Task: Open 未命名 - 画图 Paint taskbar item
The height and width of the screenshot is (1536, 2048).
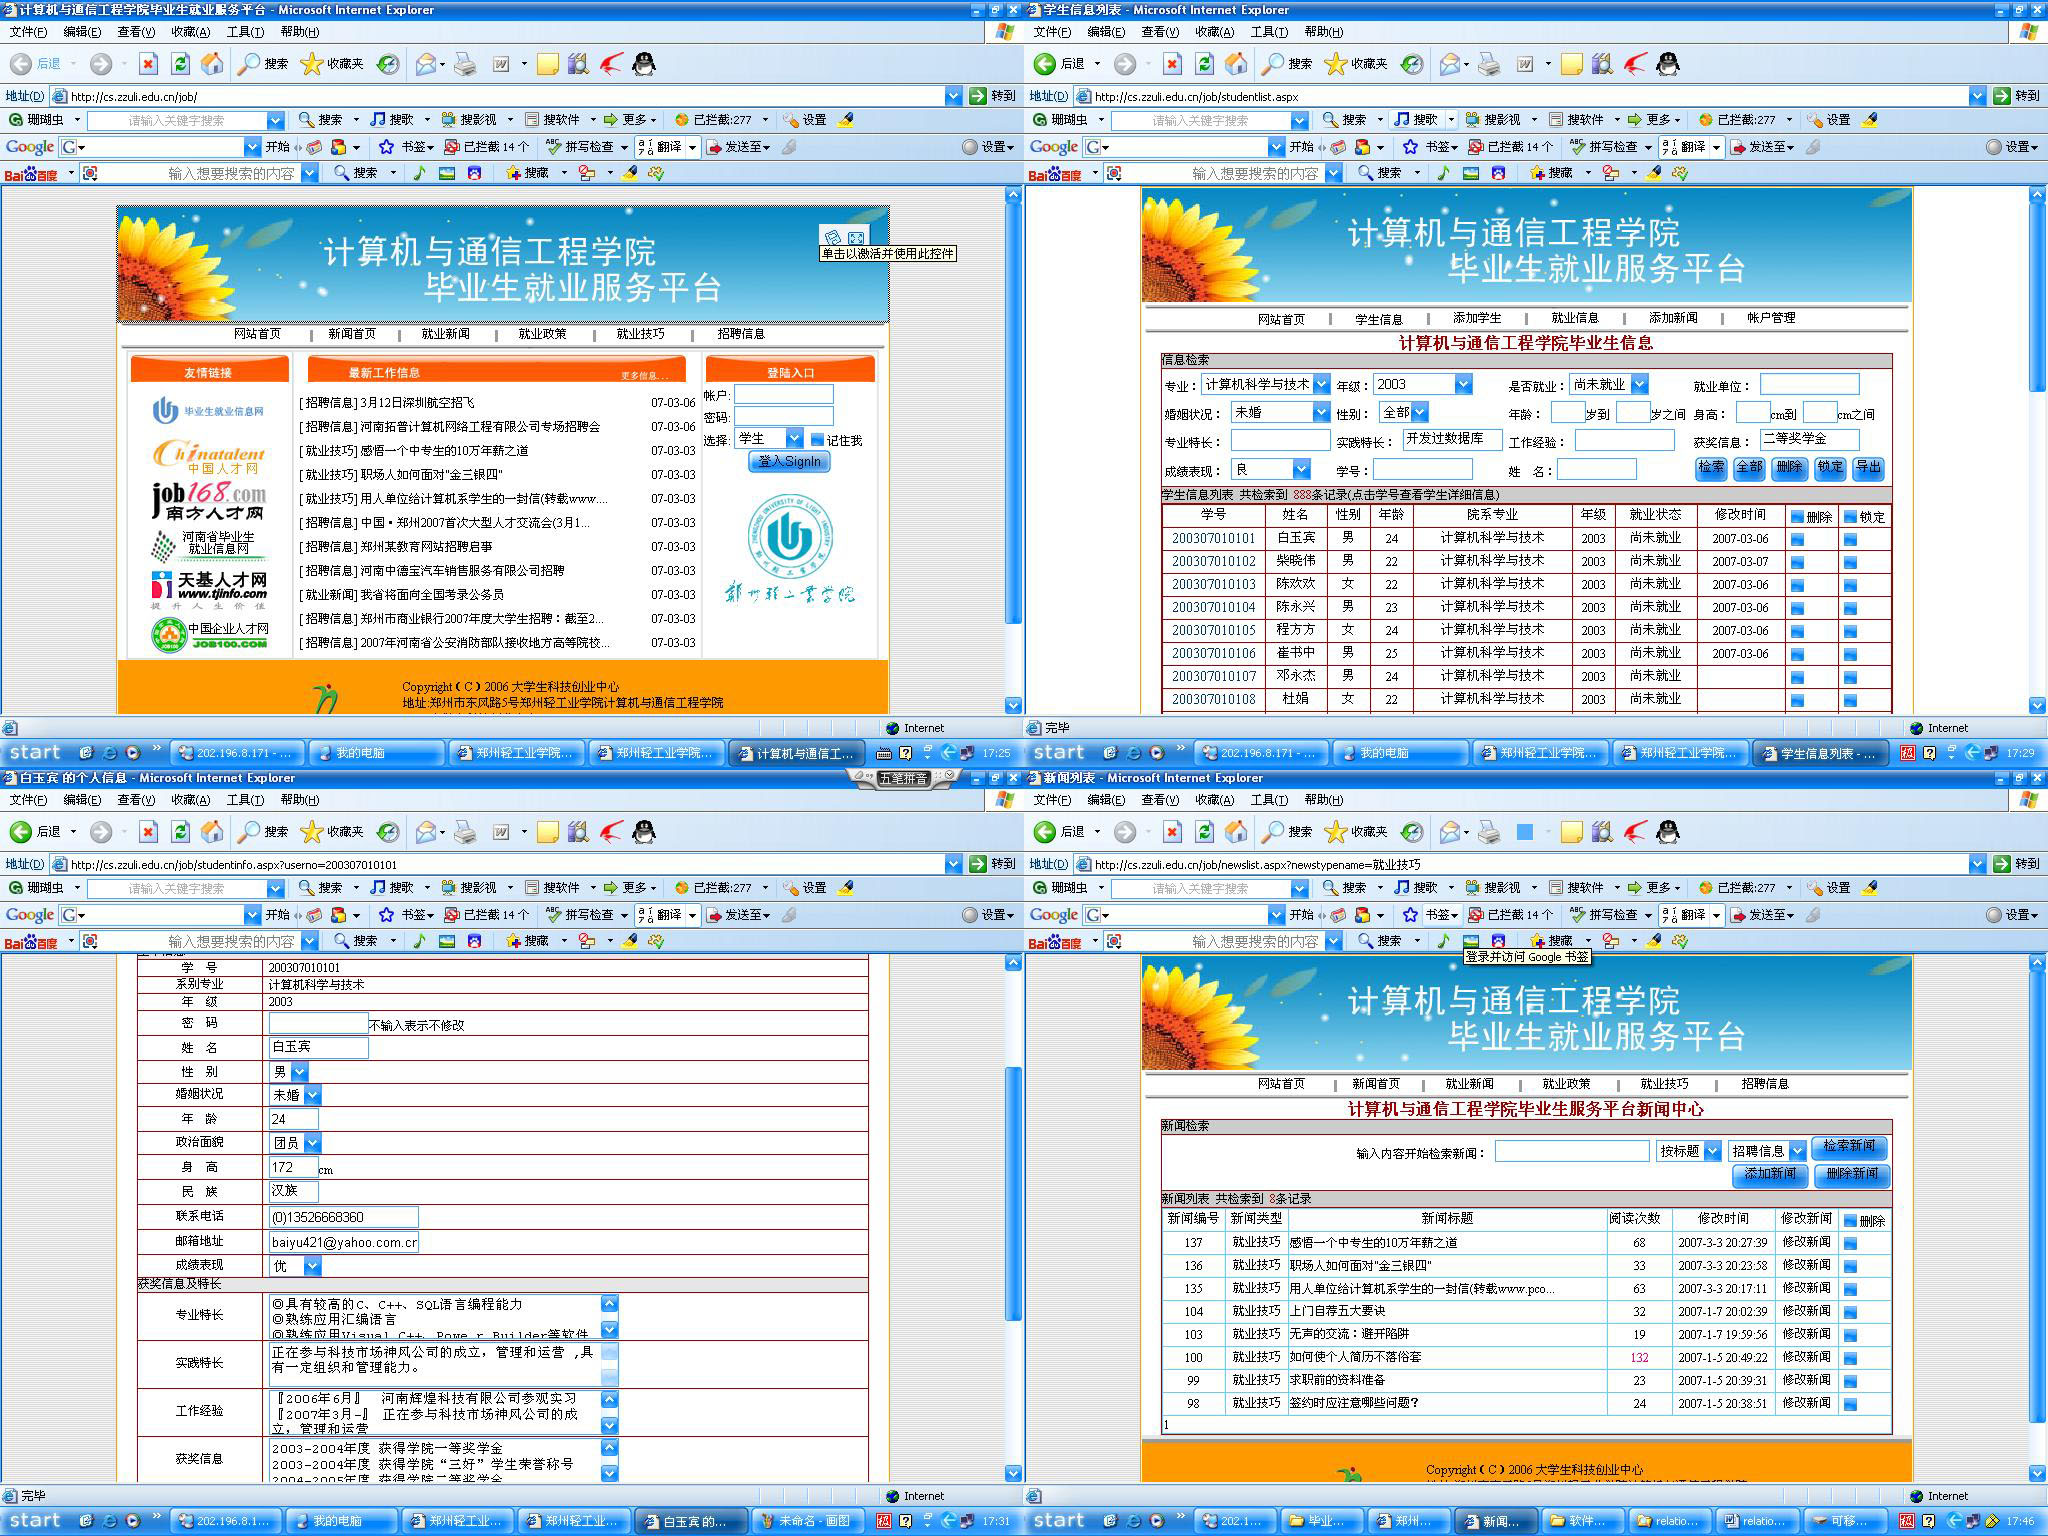Action: point(806,1521)
